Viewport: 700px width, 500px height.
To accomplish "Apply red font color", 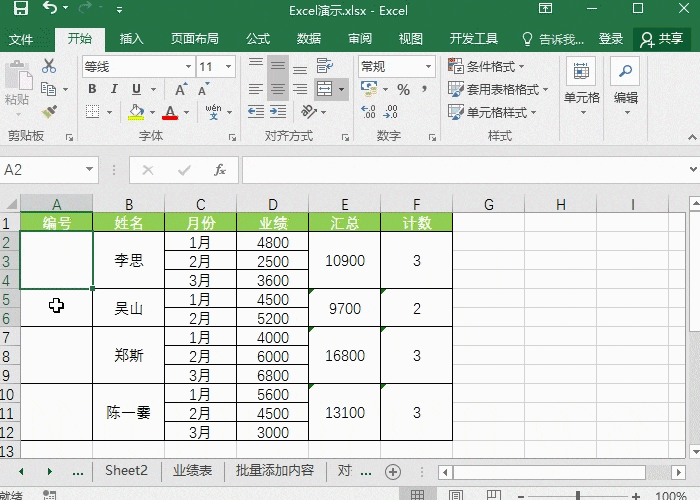I will (x=170, y=112).
